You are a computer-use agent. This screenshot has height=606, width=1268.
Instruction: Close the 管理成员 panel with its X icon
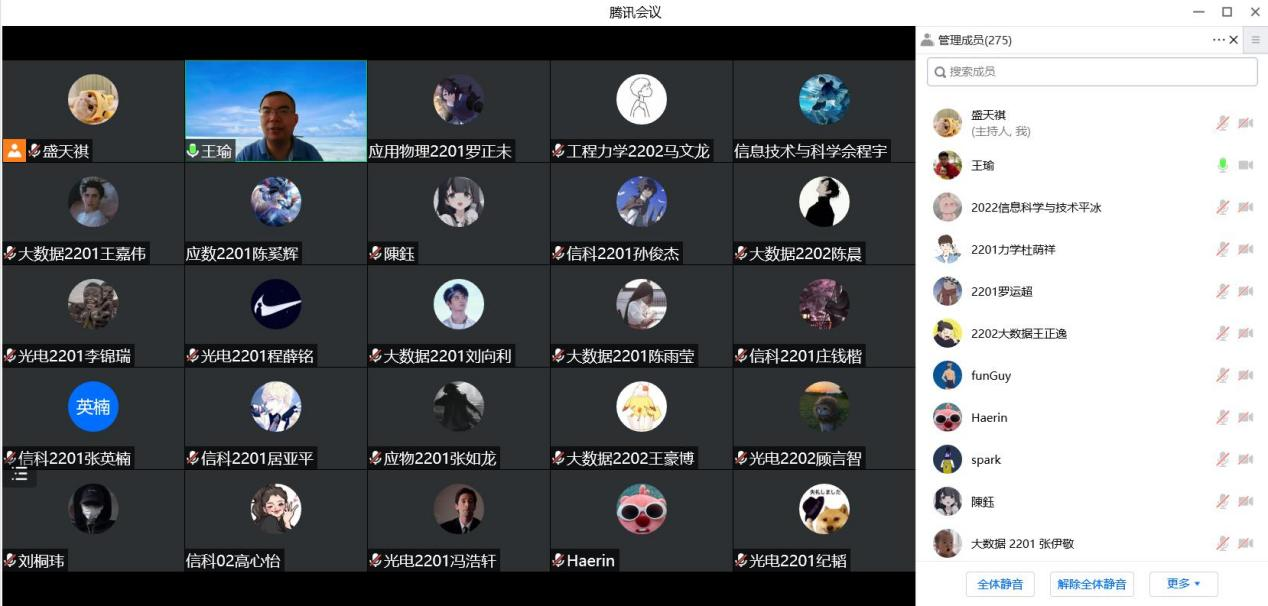point(1233,40)
